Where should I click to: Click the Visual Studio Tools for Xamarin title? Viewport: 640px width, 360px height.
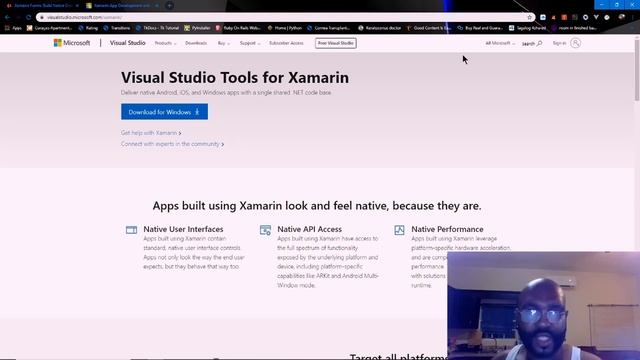[x=235, y=78]
